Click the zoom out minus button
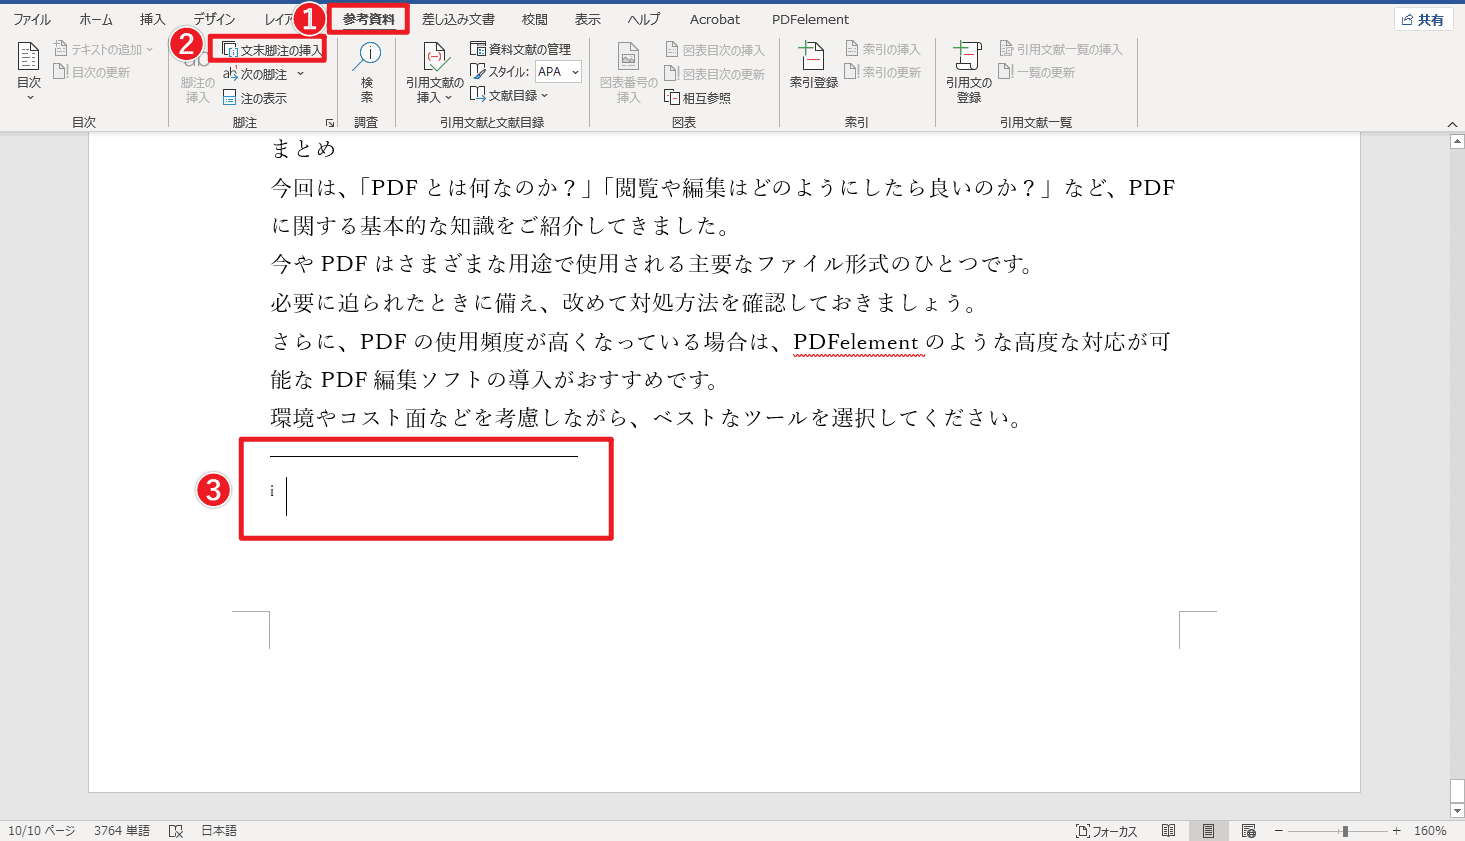Screen dimensions: 1465x841 (1278, 831)
